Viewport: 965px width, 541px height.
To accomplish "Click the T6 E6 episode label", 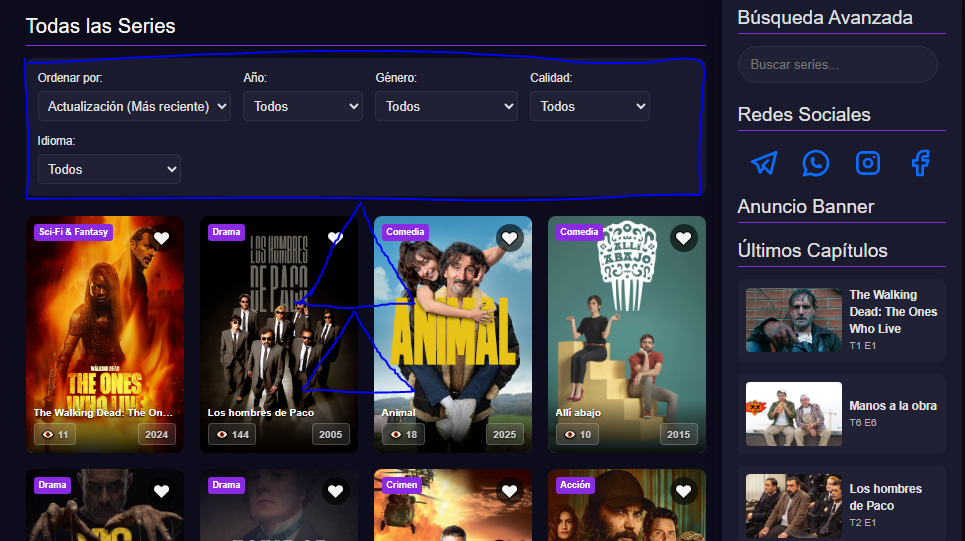I will 863,423.
